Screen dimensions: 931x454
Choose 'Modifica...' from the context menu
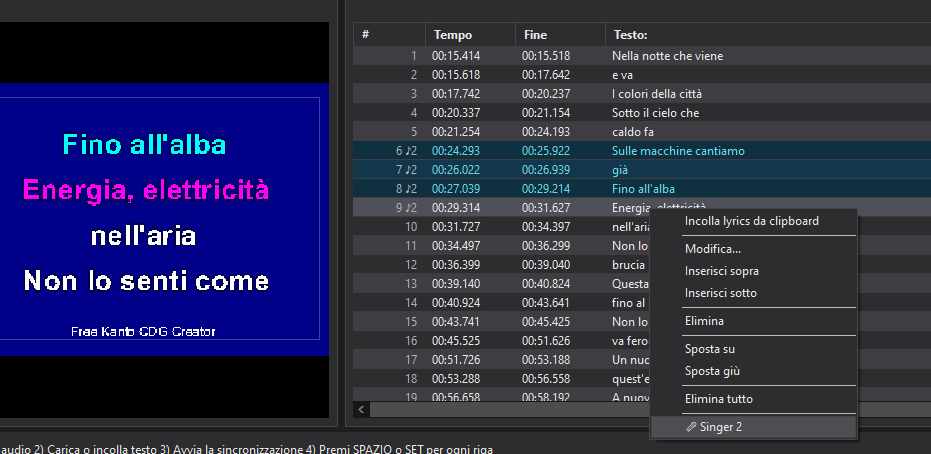712,249
